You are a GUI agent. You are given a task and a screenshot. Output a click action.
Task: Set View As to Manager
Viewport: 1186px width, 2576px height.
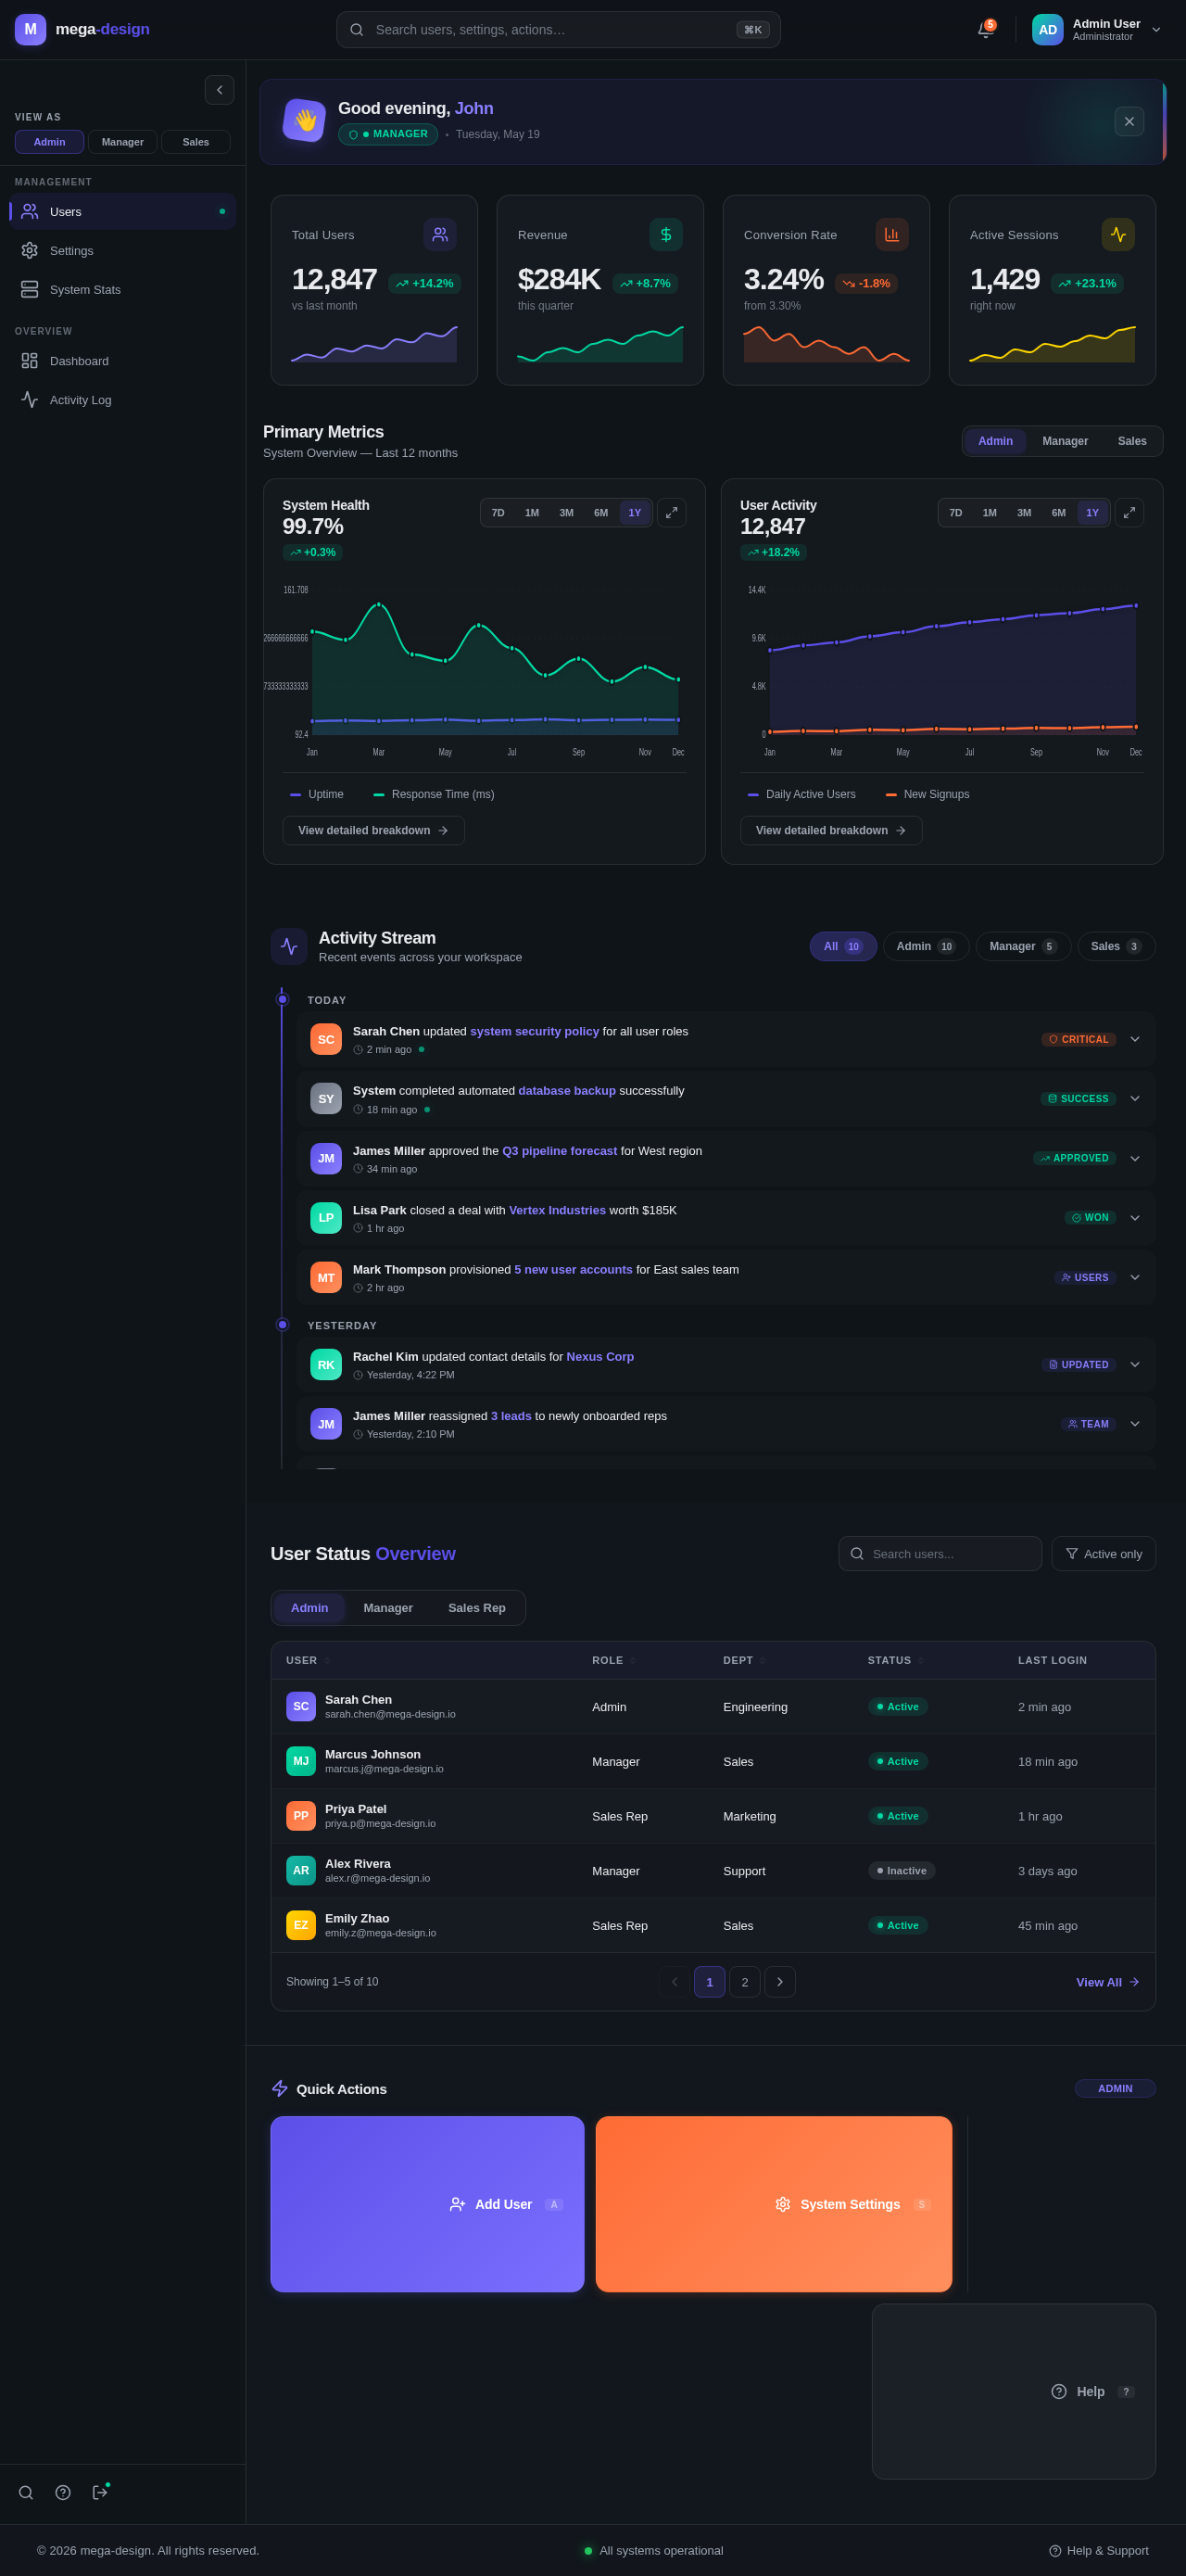[123, 142]
